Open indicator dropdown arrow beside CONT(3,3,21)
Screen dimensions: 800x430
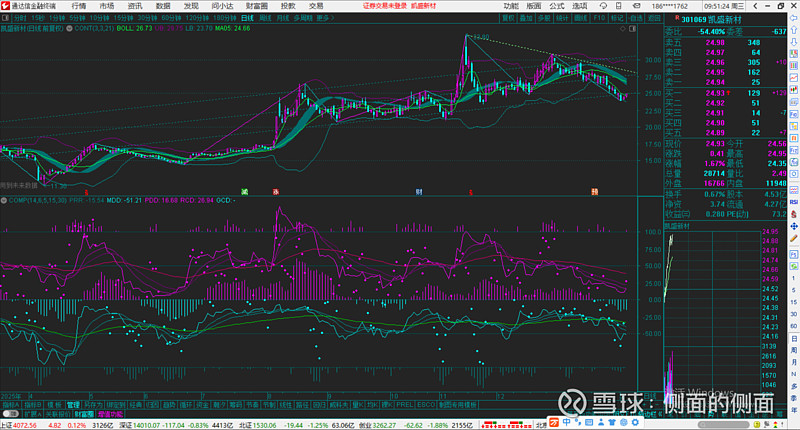[x=69, y=29]
